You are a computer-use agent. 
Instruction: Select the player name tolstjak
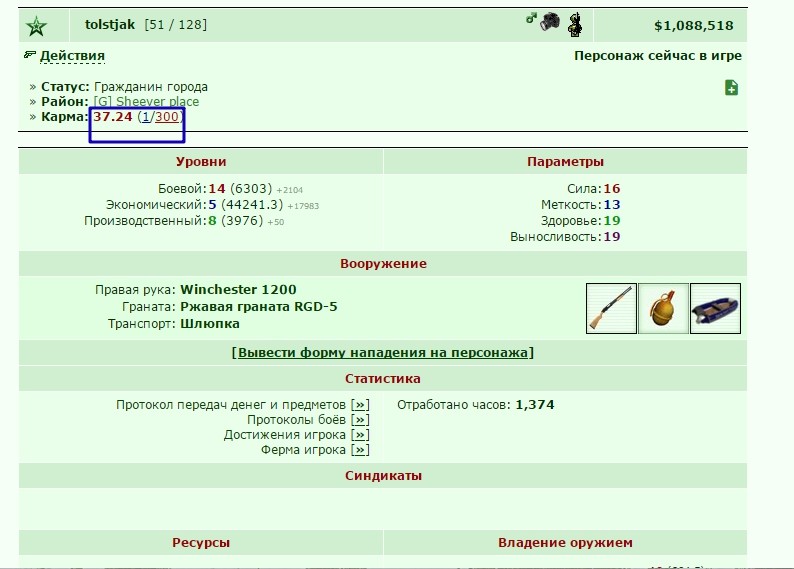110,25
